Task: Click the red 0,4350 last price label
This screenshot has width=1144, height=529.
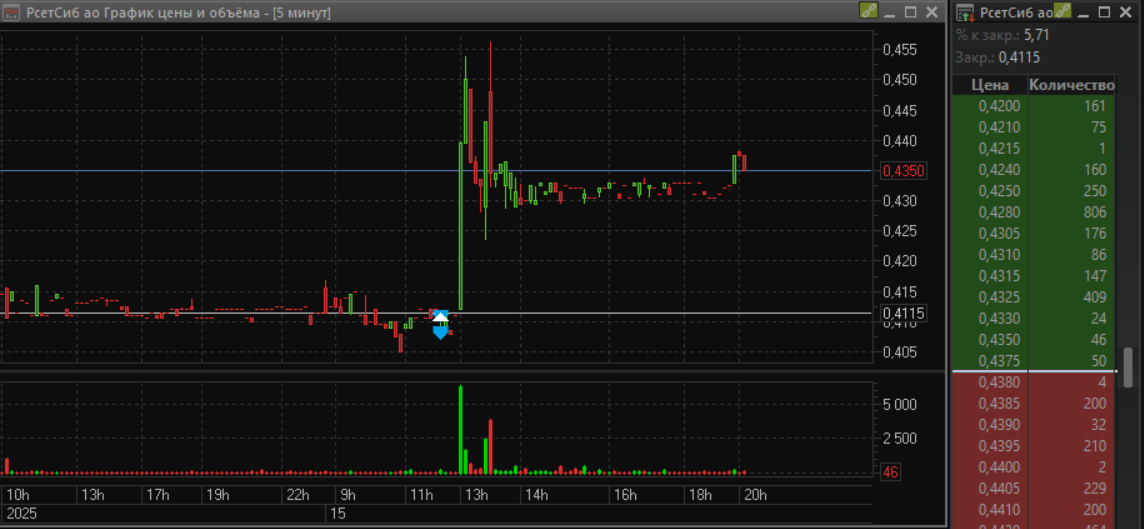Action: coord(904,171)
